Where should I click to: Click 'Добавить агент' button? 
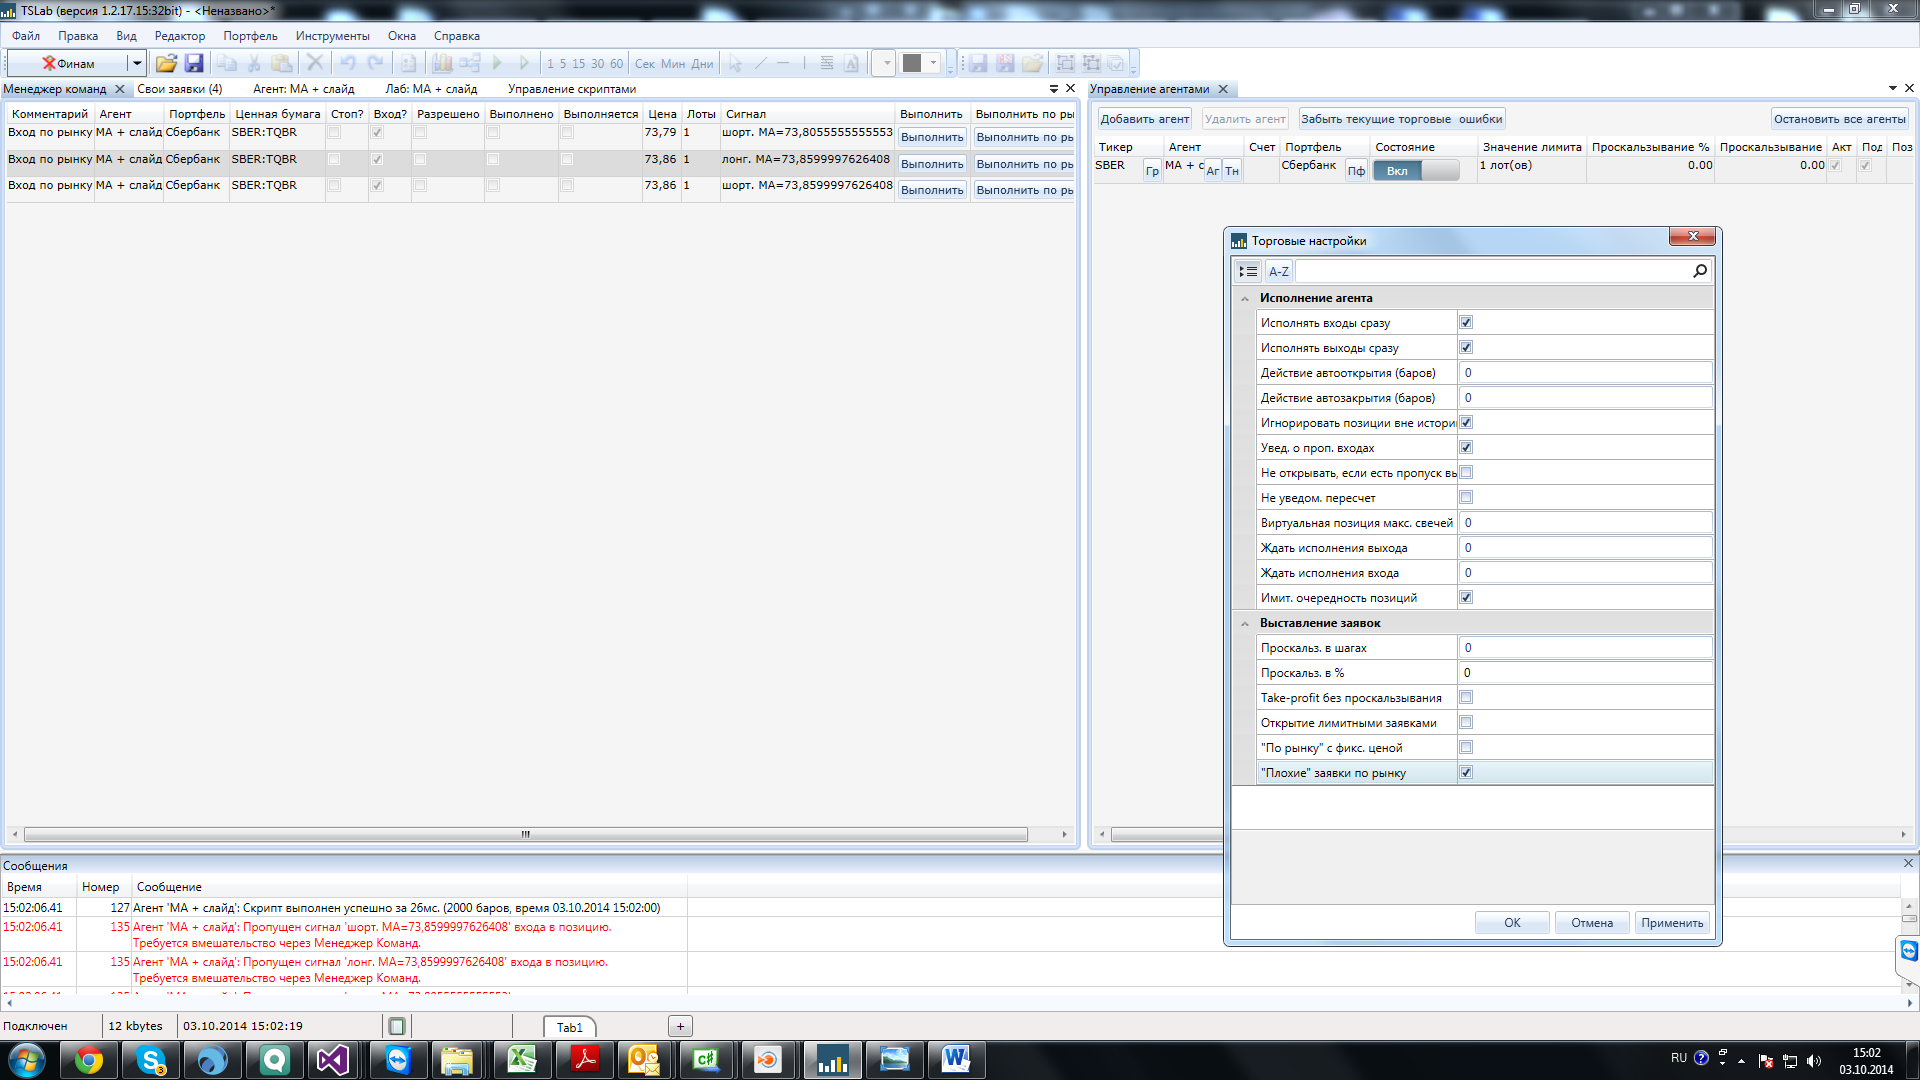pos(1144,119)
